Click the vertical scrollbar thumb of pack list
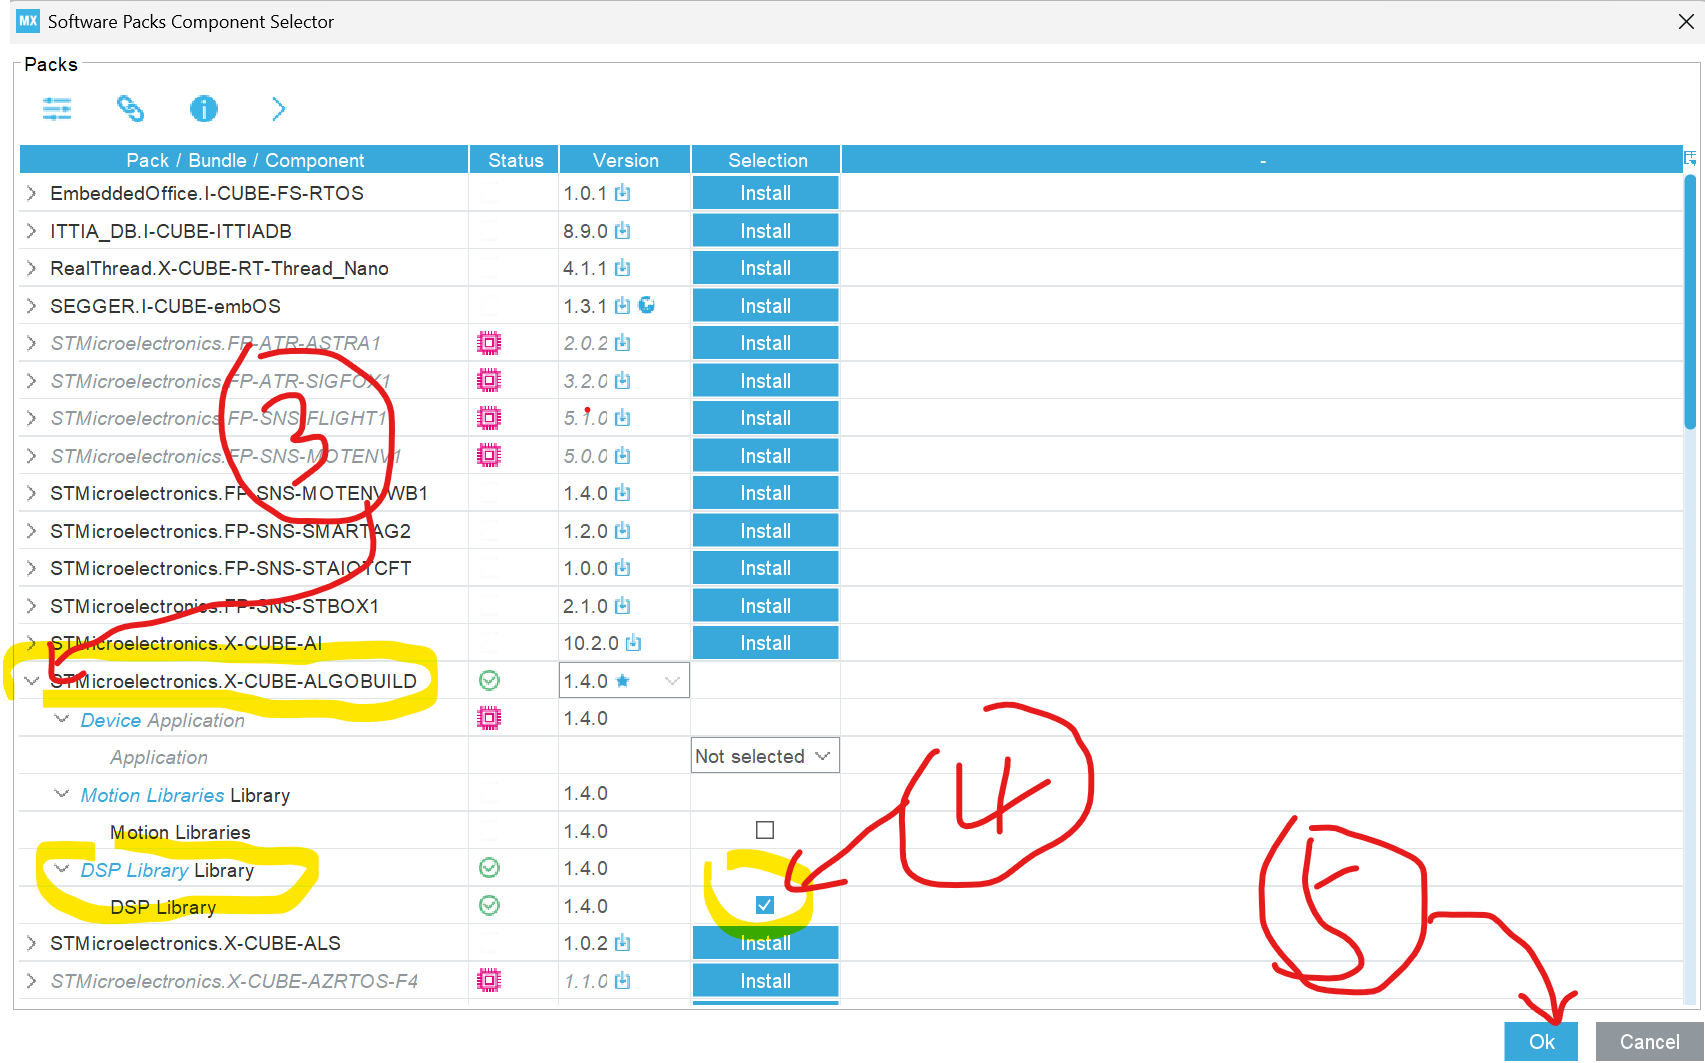Image resolution: width=1705 pixels, height=1063 pixels. pyautogui.click(x=1690, y=302)
